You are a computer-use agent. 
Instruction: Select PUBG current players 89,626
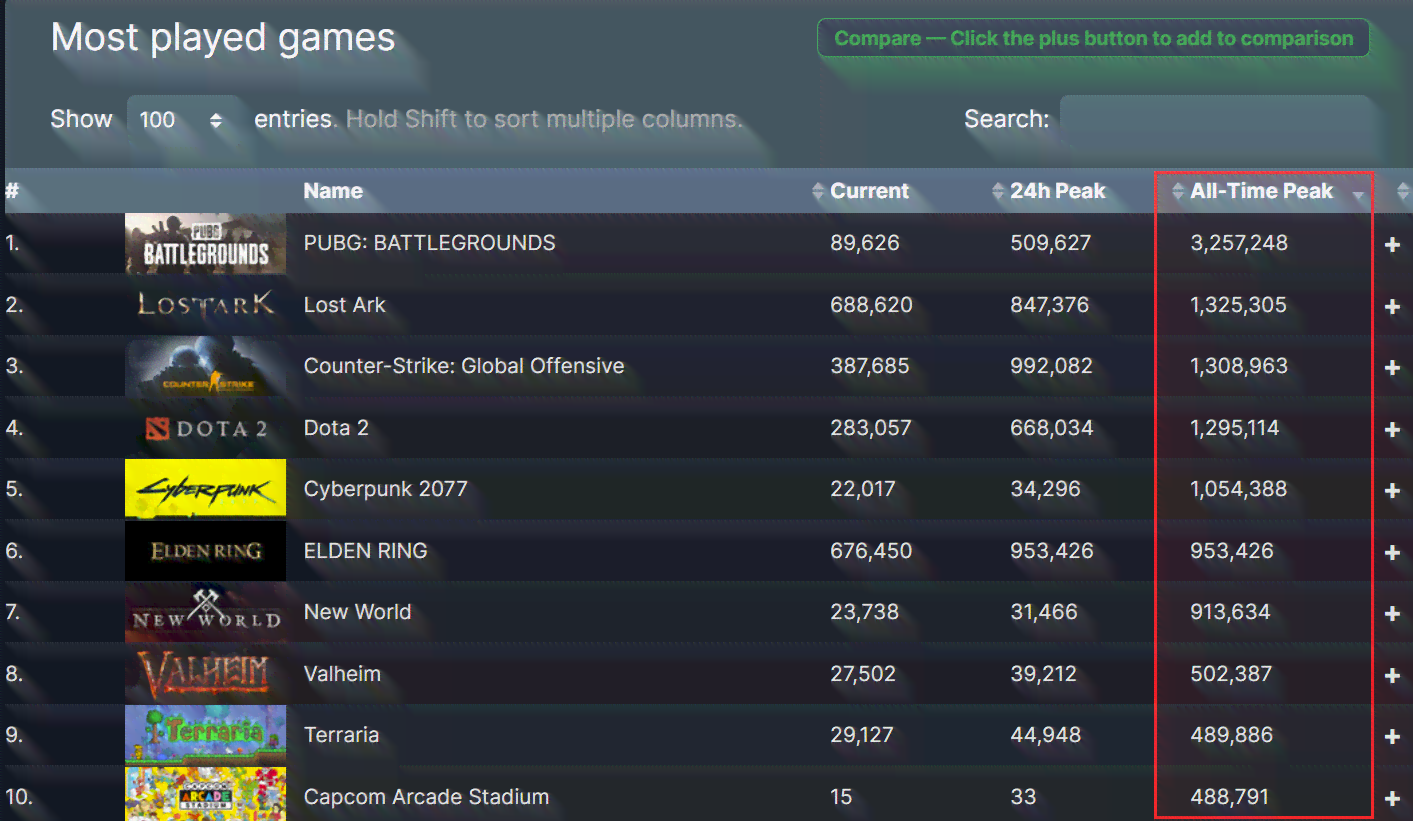coord(865,243)
